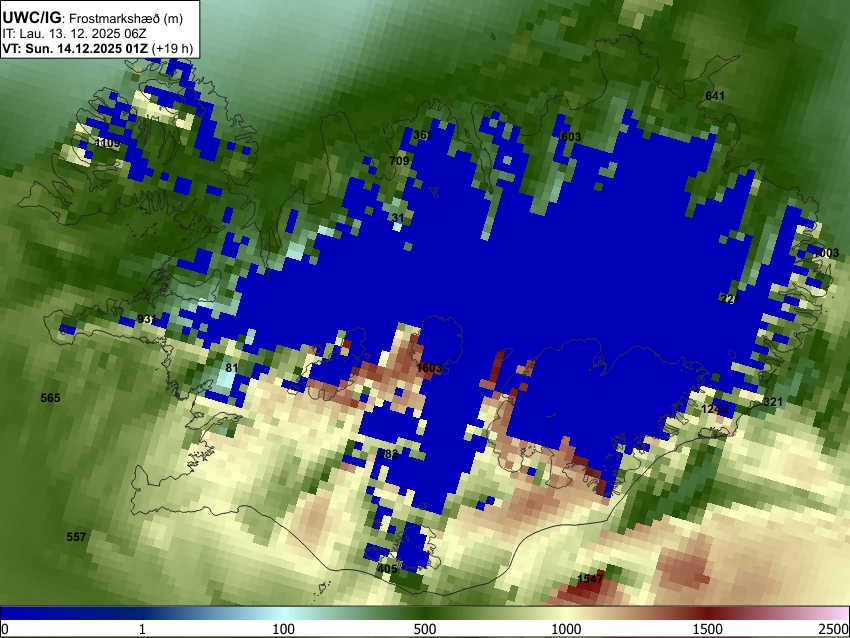The width and height of the screenshot is (850, 638).
Task: Click the map value 283
Action: click(x=388, y=454)
